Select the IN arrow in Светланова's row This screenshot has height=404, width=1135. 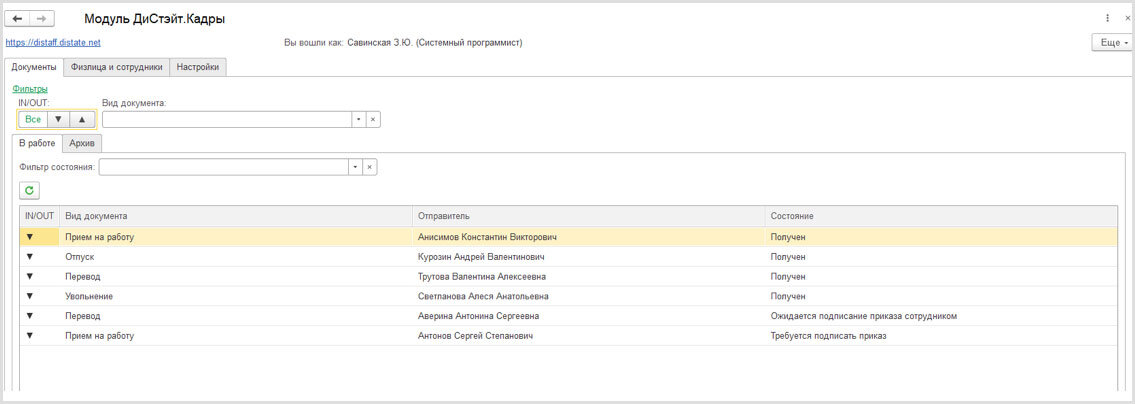pyautogui.click(x=30, y=296)
